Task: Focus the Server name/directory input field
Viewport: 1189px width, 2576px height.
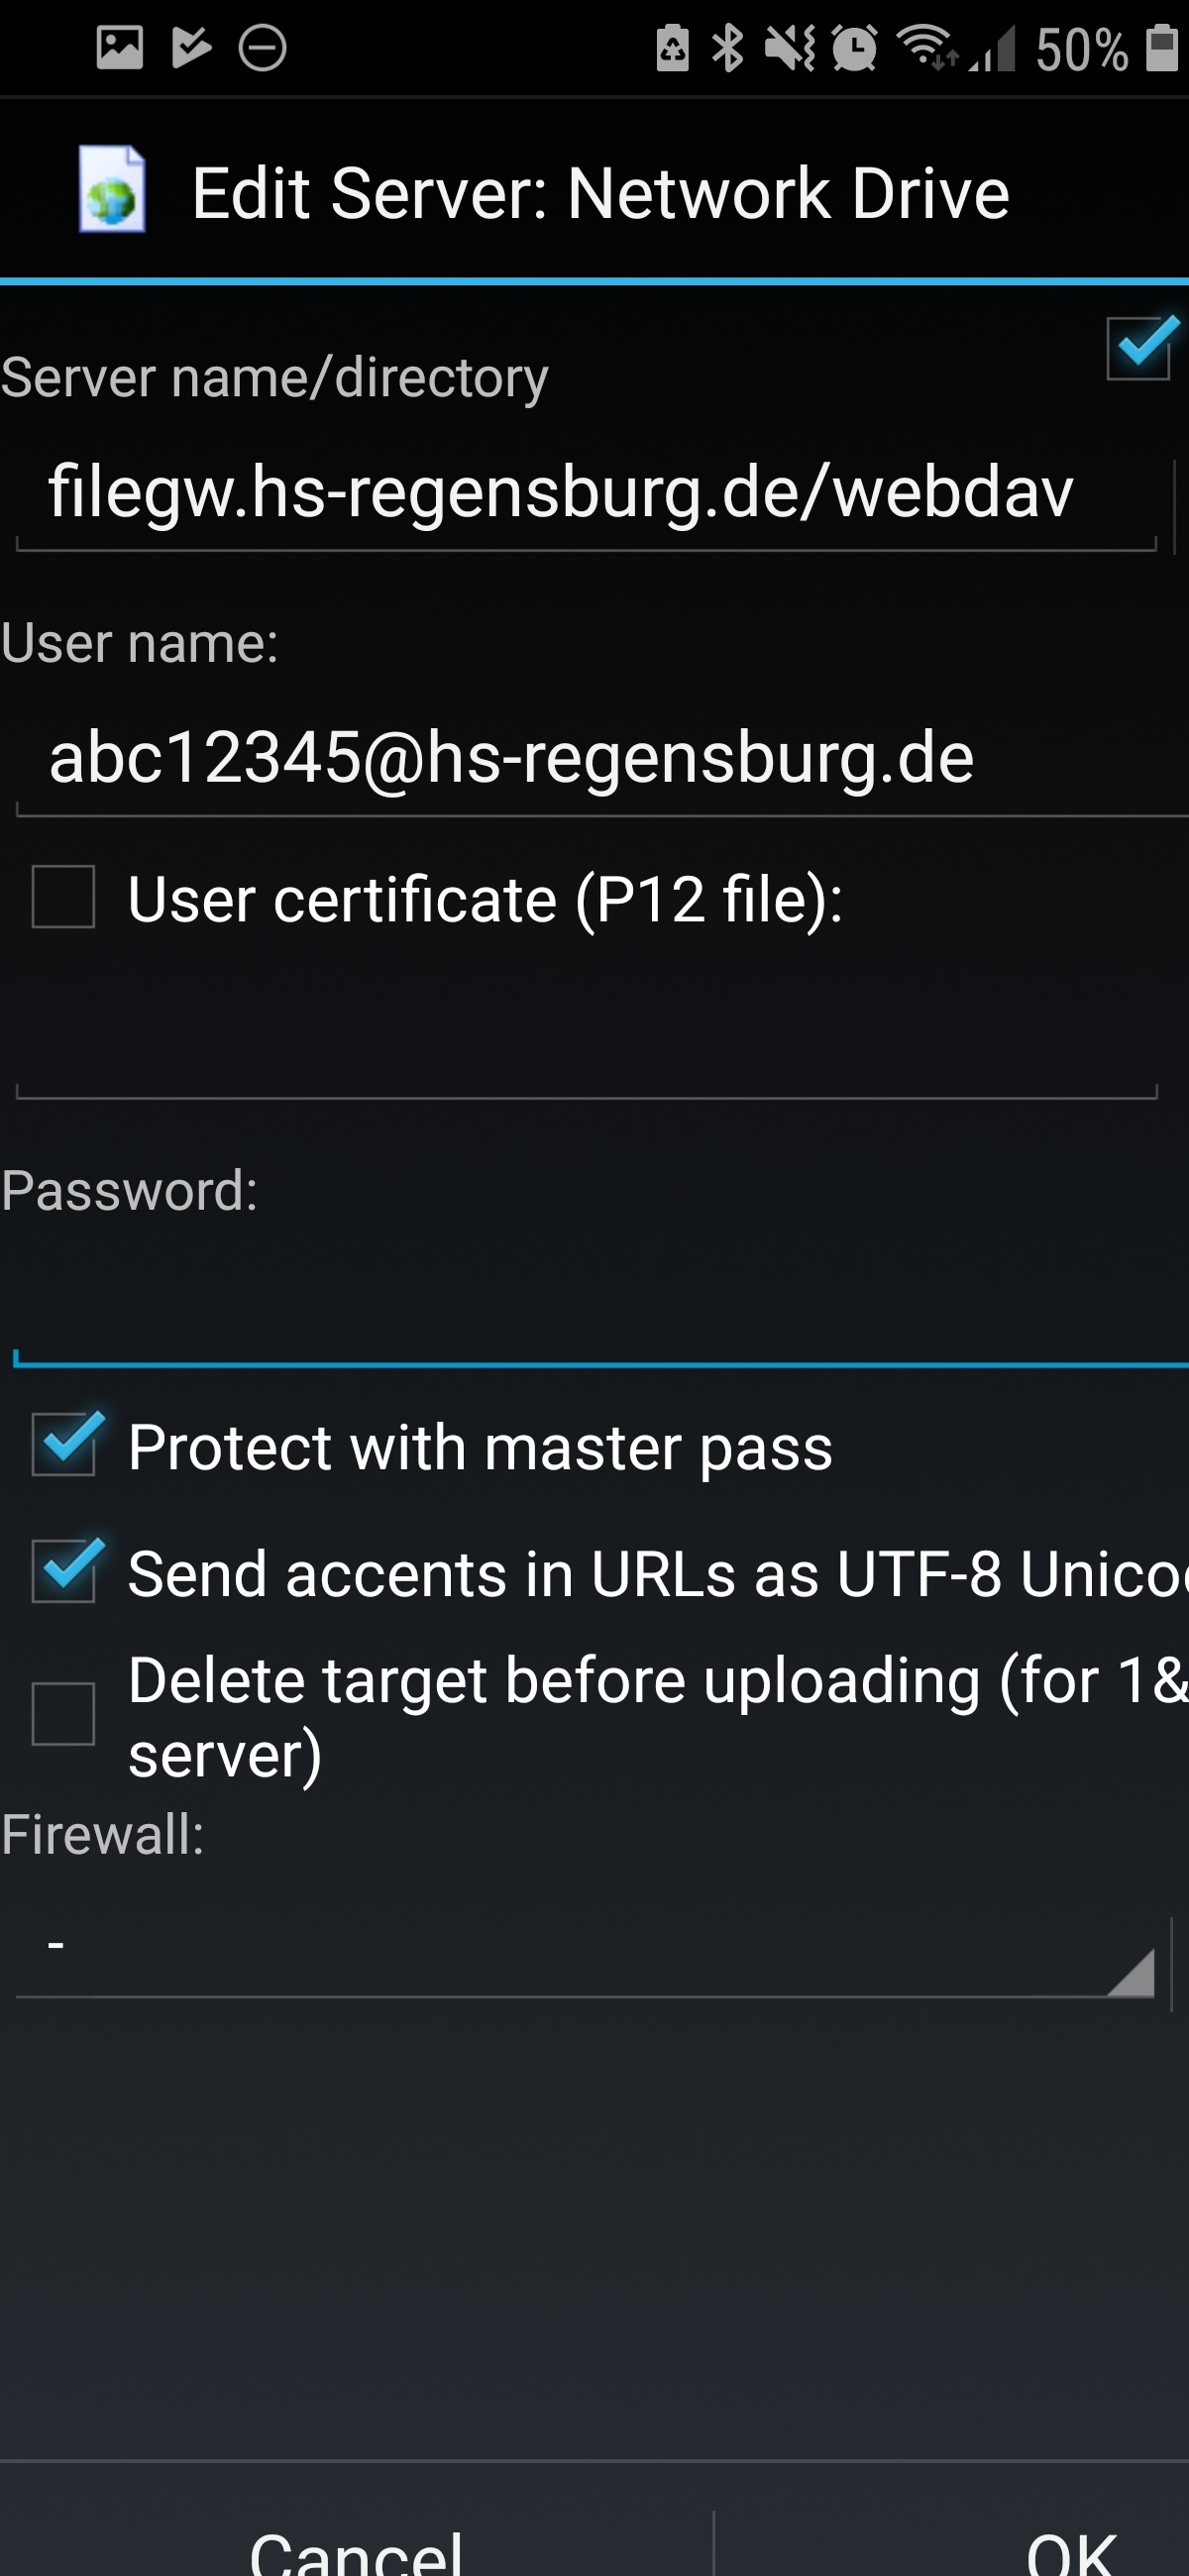Action: (x=585, y=494)
